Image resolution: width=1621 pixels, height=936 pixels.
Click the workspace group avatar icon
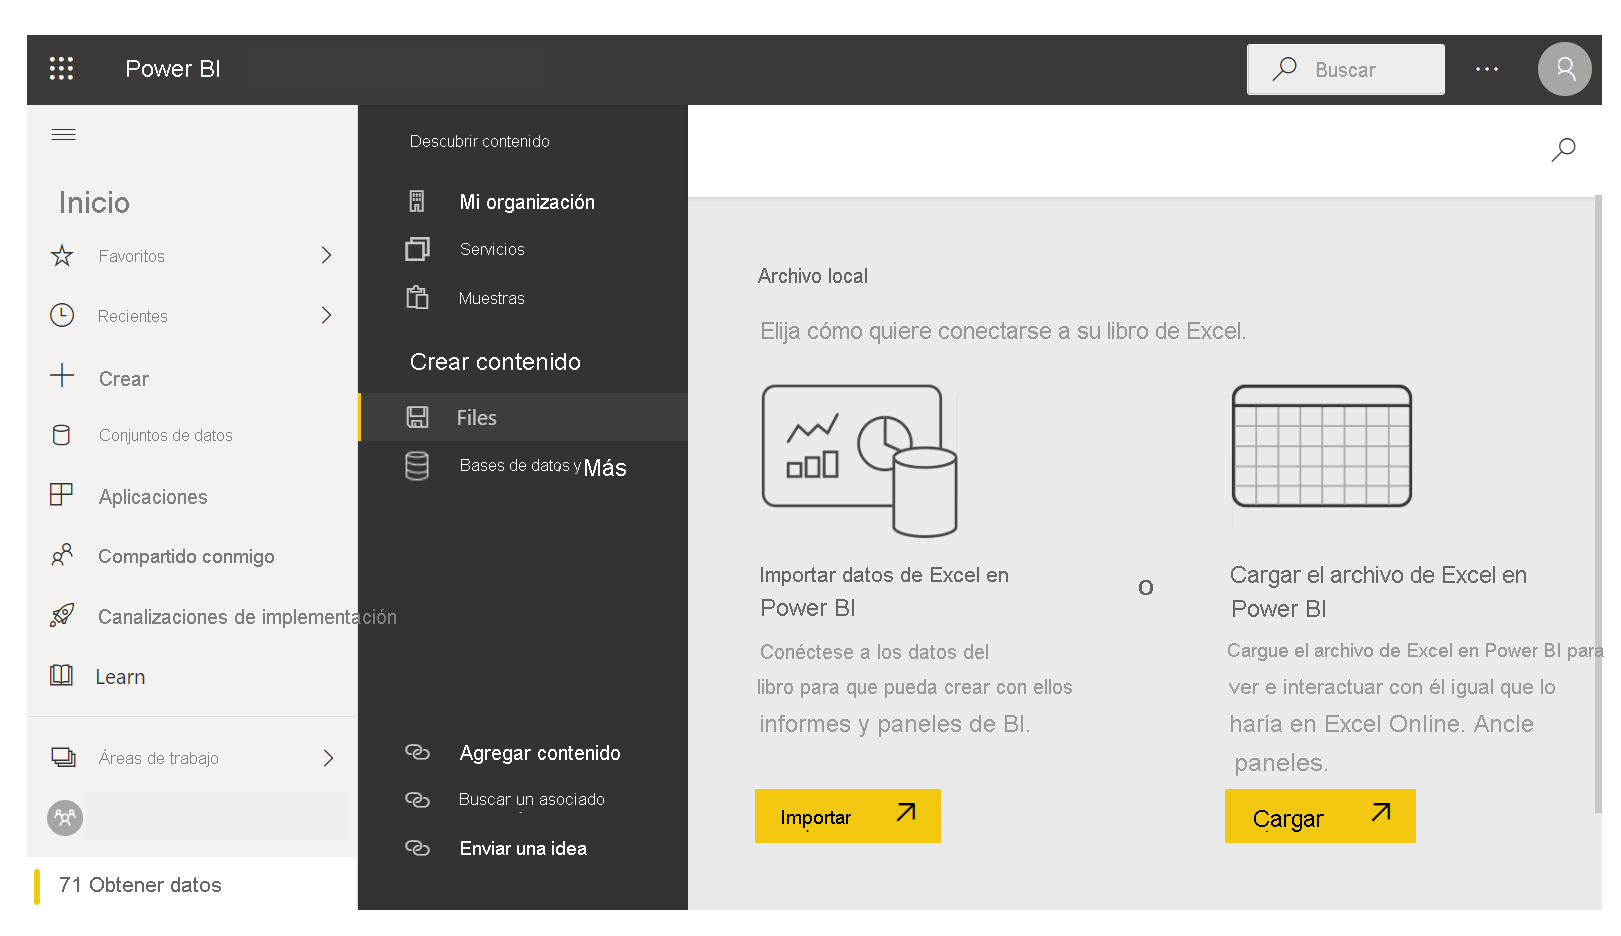tap(65, 818)
